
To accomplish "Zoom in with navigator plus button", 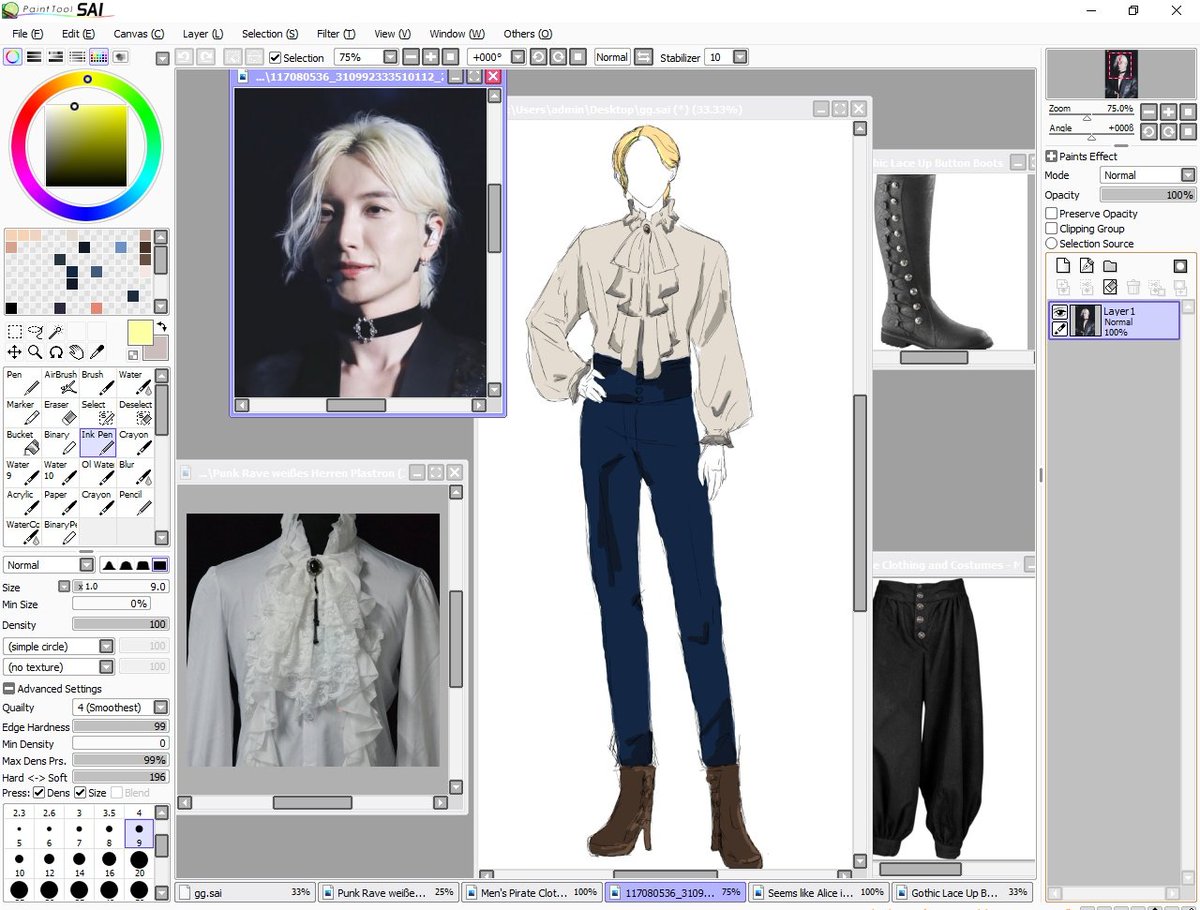I will pyautogui.click(x=1168, y=111).
